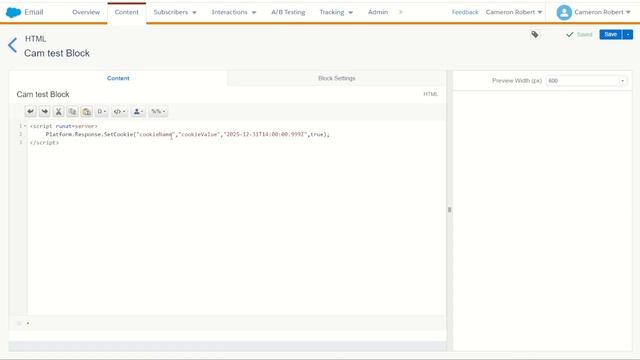Click the user avatar icon
This screenshot has height=360, width=640.
click(x=564, y=12)
